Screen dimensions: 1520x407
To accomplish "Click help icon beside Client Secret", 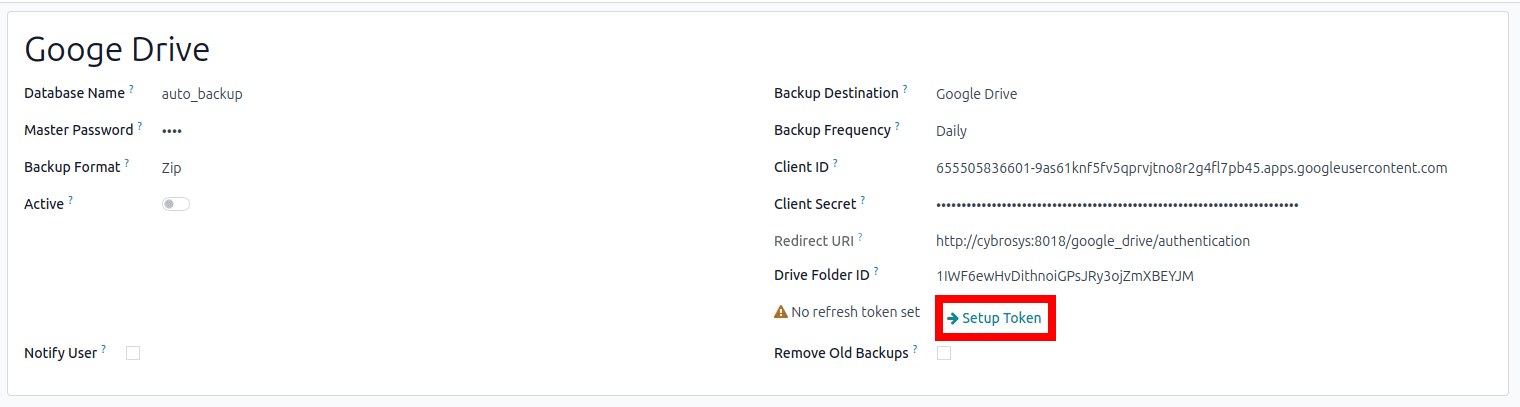I will click(863, 201).
